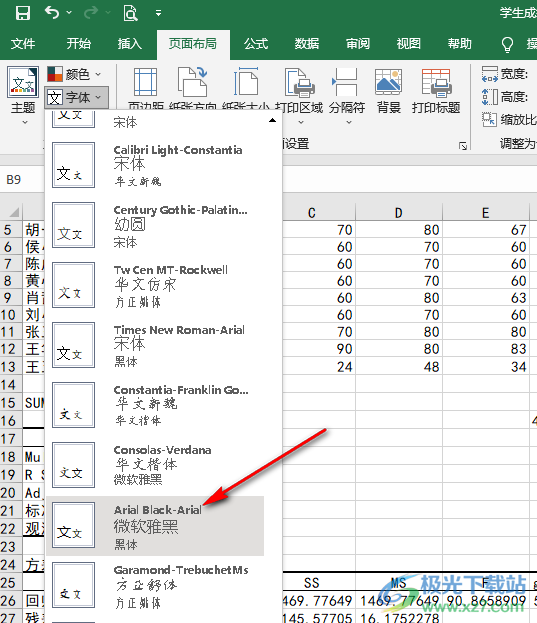This screenshot has height=623, width=537.
Task: Open the 文件 menu tab
Action: point(23,43)
